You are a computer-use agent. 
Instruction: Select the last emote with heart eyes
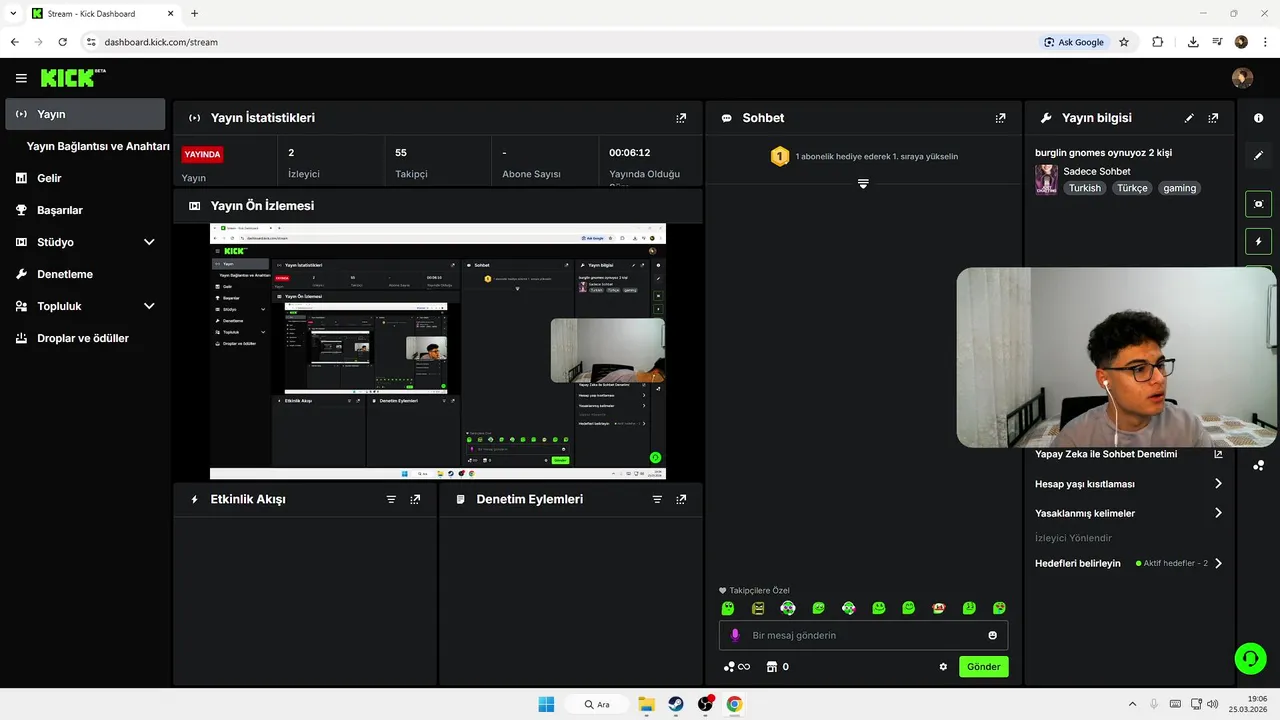pos(999,608)
